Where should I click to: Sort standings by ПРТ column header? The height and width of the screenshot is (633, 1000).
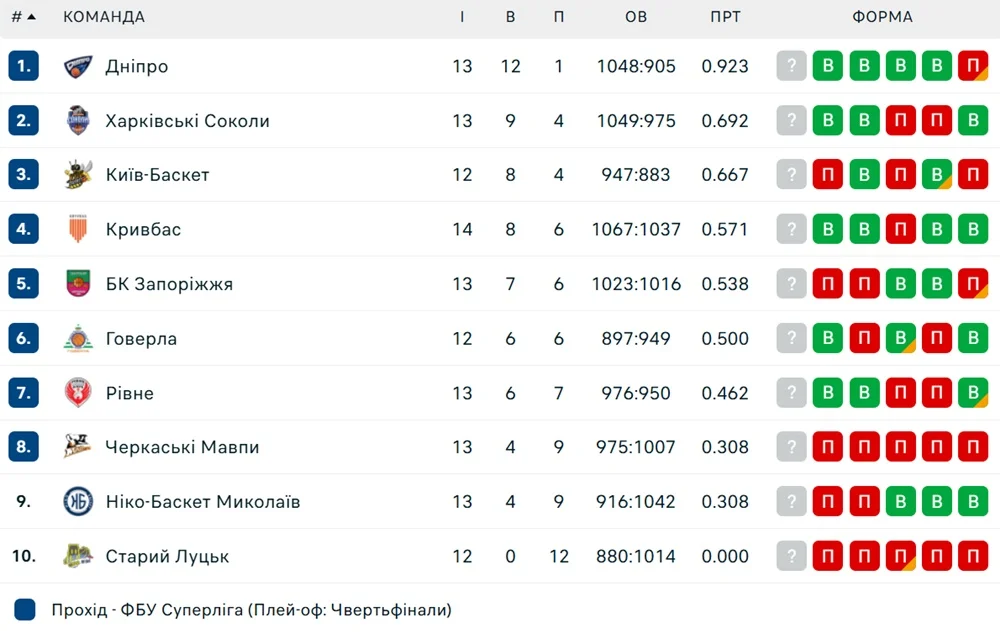pyautogui.click(x=725, y=17)
